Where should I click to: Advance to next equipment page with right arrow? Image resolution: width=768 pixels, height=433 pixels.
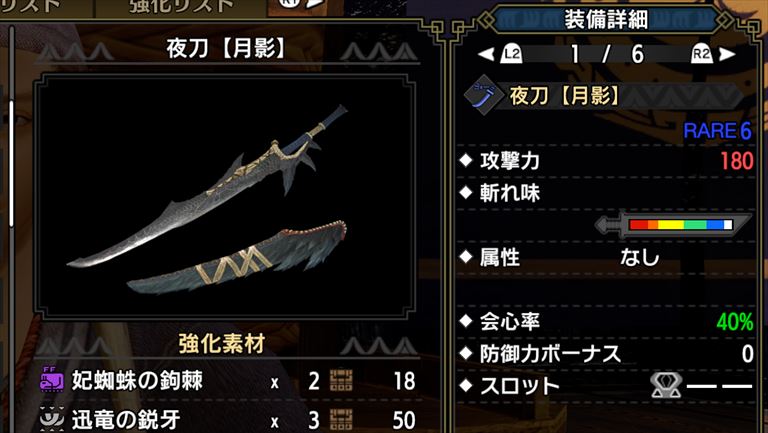point(727,54)
